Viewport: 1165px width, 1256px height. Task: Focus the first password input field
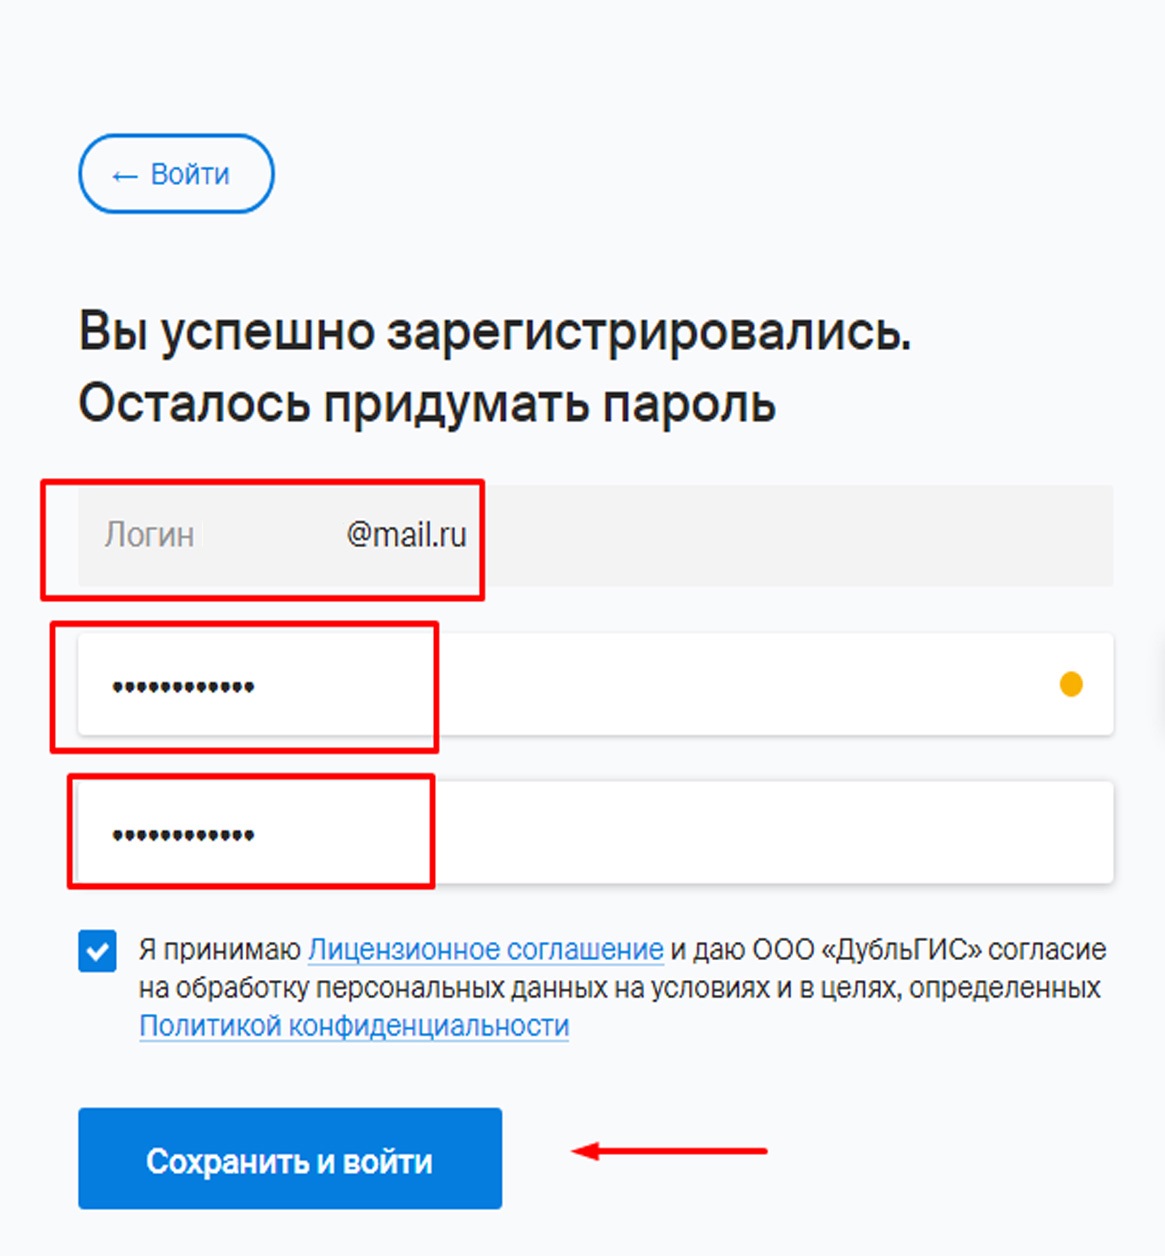coord(700,685)
